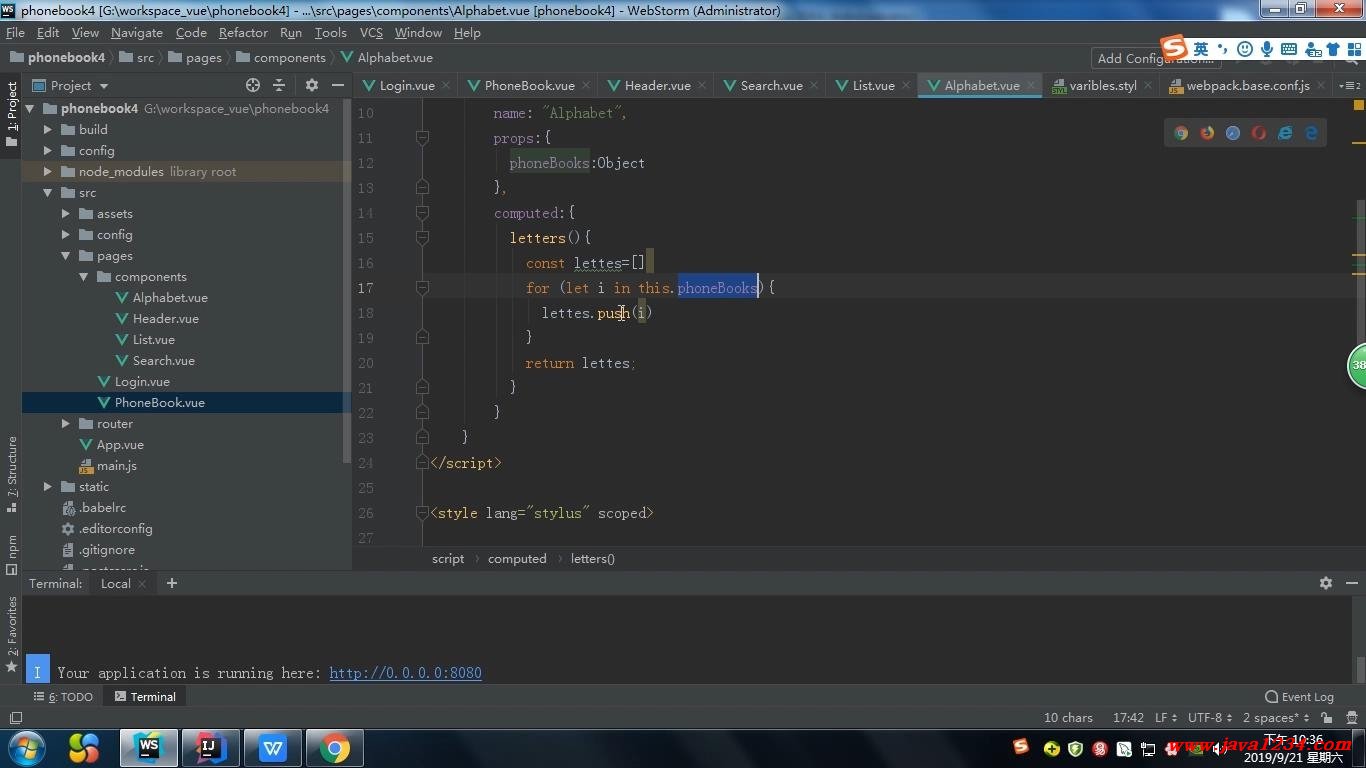
Task: Open Project panel settings gear
Action: [x=312, y=85]
